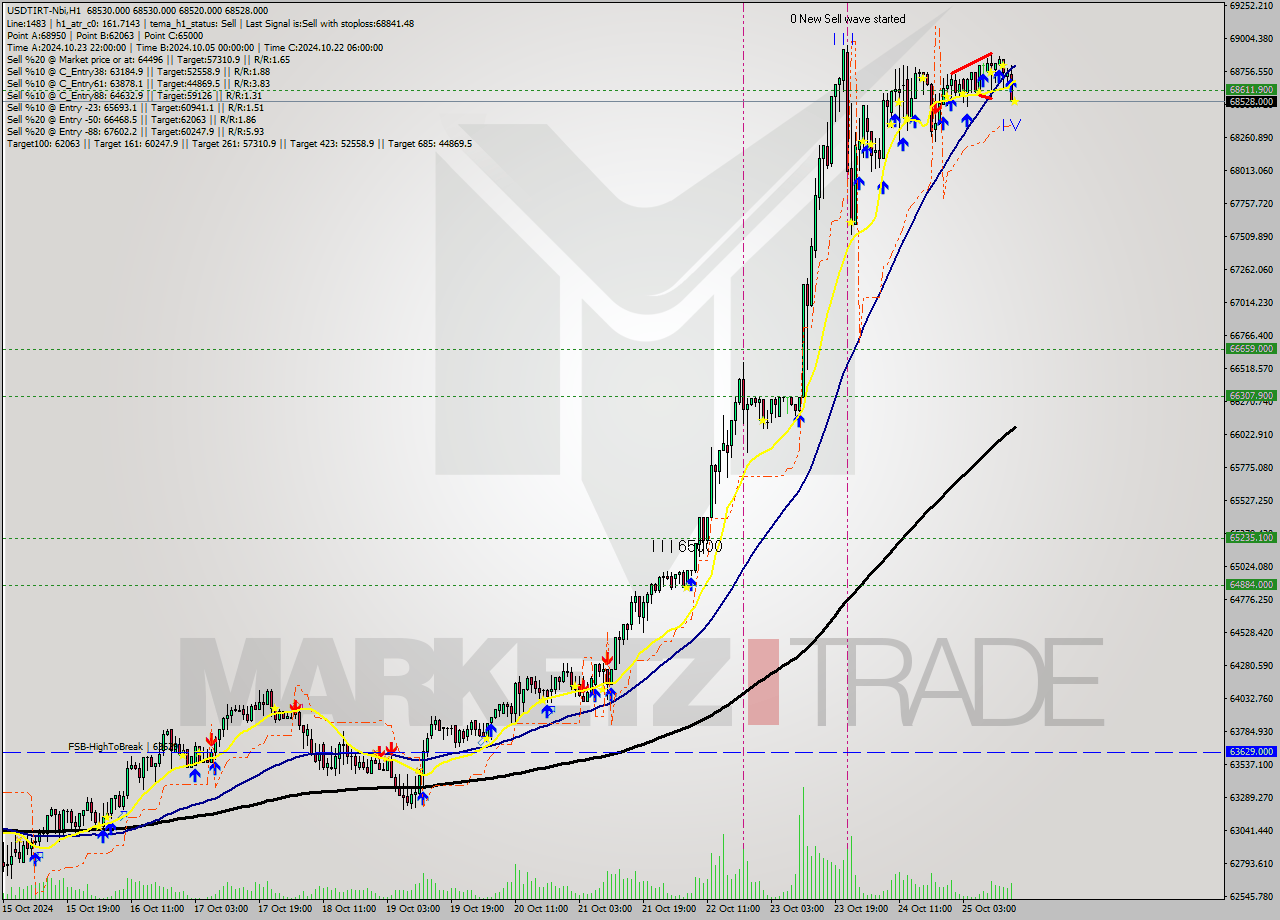The height and width of the screenshot is (920, 1280).
Task: Click the '0 New Sell wave started' label
Action: click(x=847, y=19)
